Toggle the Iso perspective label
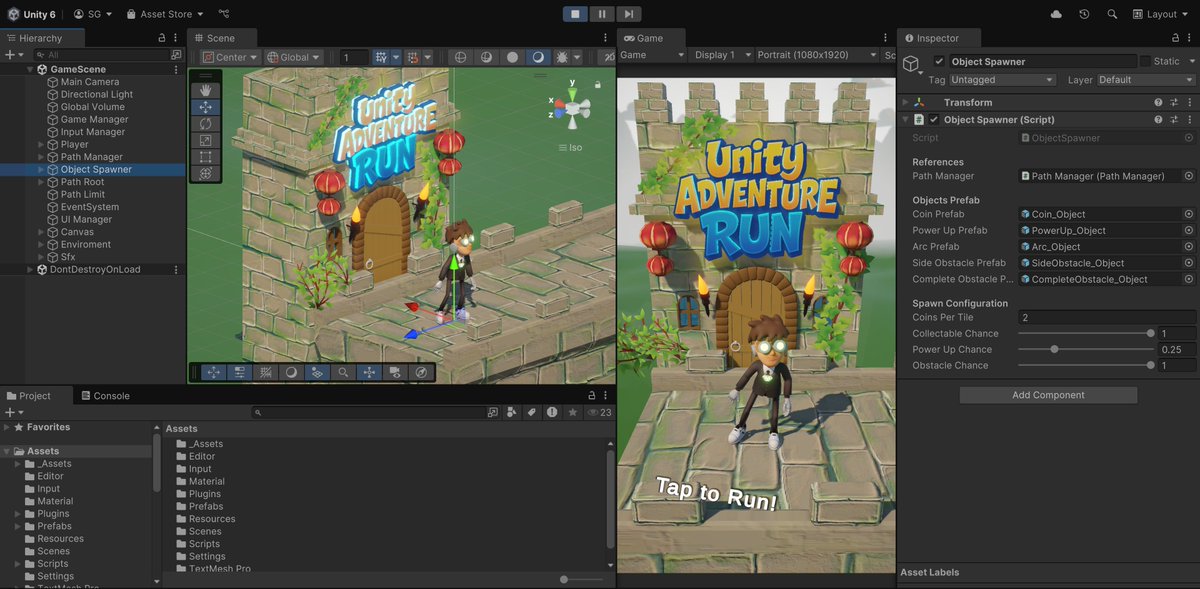 (572, 147)
